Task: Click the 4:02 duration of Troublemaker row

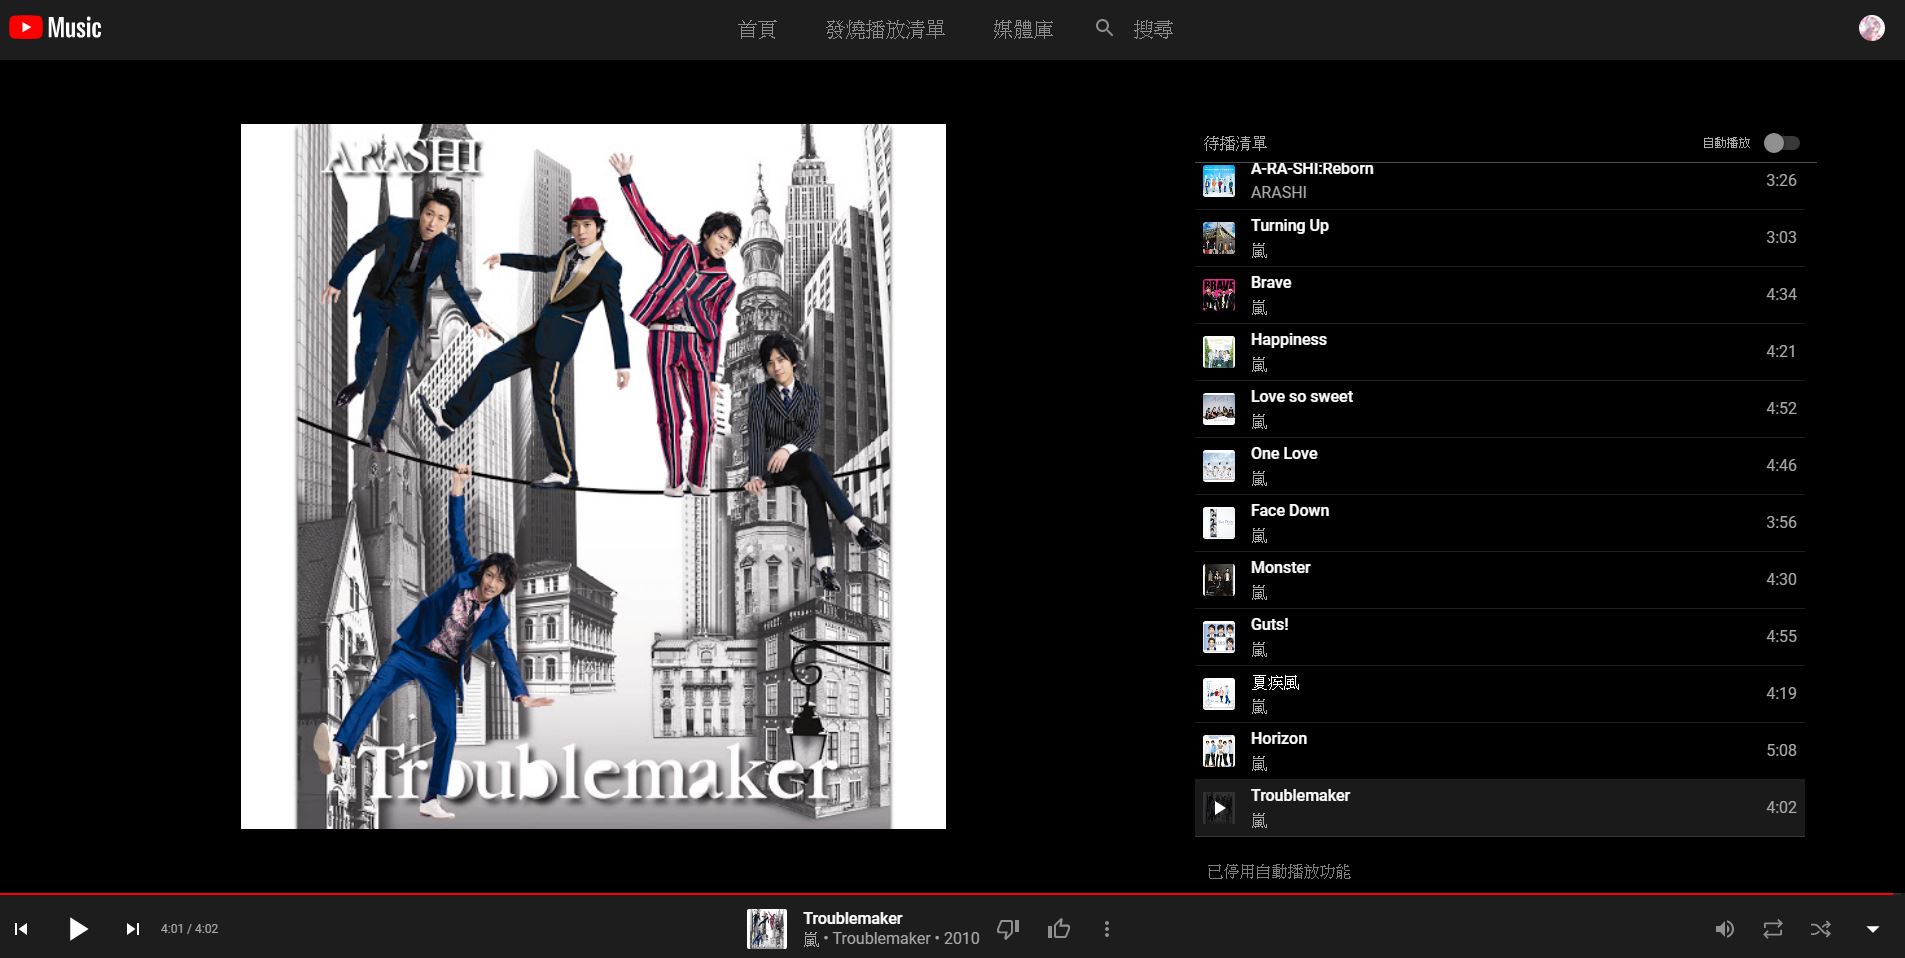Action: pos(1781,808)
